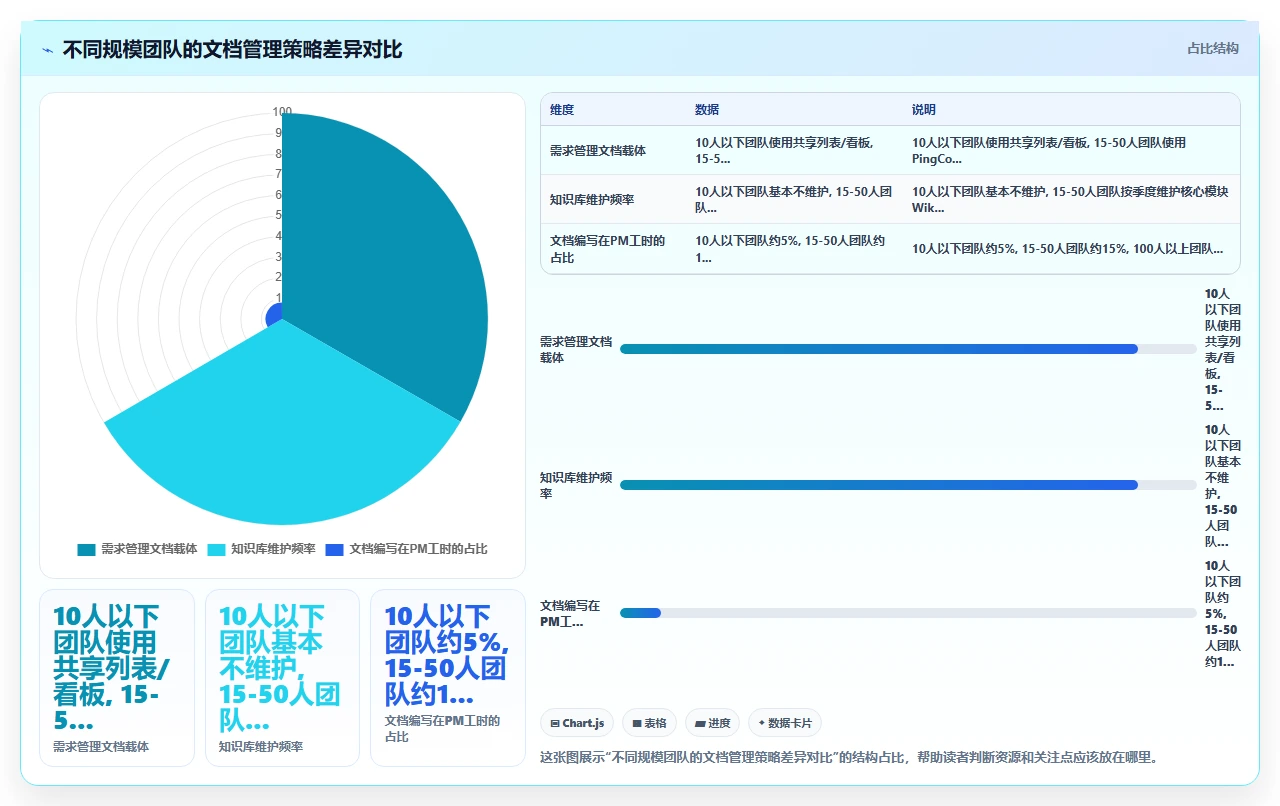Screen dimensions: 1280x806
Task: Click 说明 cell mentioning 按季度维护核心模块
Action: click(x=1070, y=200)
